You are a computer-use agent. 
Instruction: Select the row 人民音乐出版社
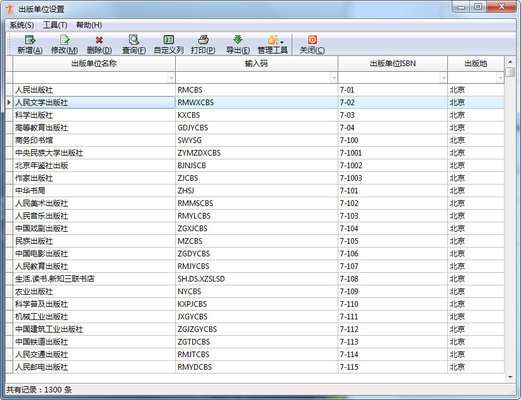[x=258, y=216]
